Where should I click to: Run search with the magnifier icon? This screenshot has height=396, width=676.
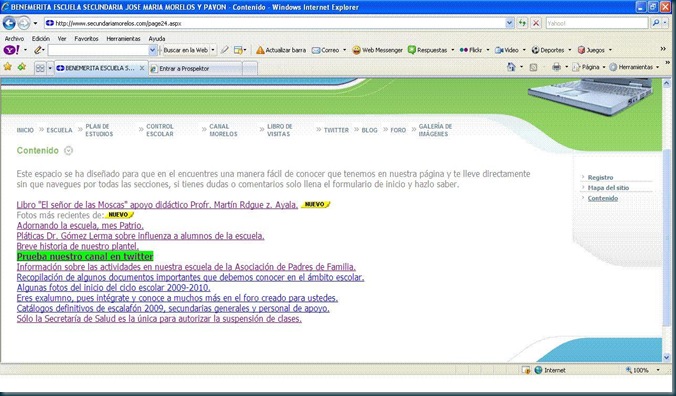click(x=656, y=23)
